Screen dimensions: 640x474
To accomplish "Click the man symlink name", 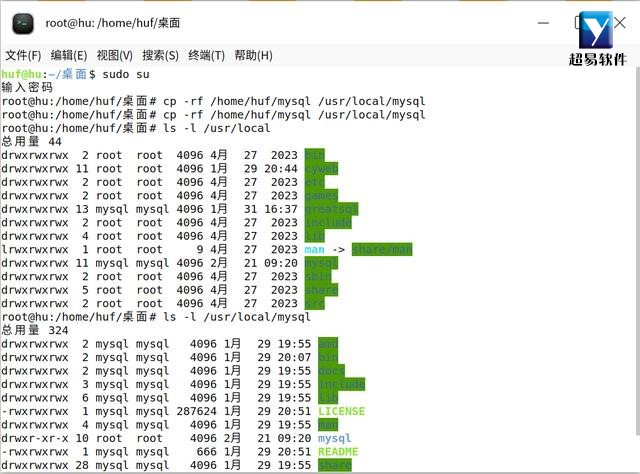I will coord(314,249).
